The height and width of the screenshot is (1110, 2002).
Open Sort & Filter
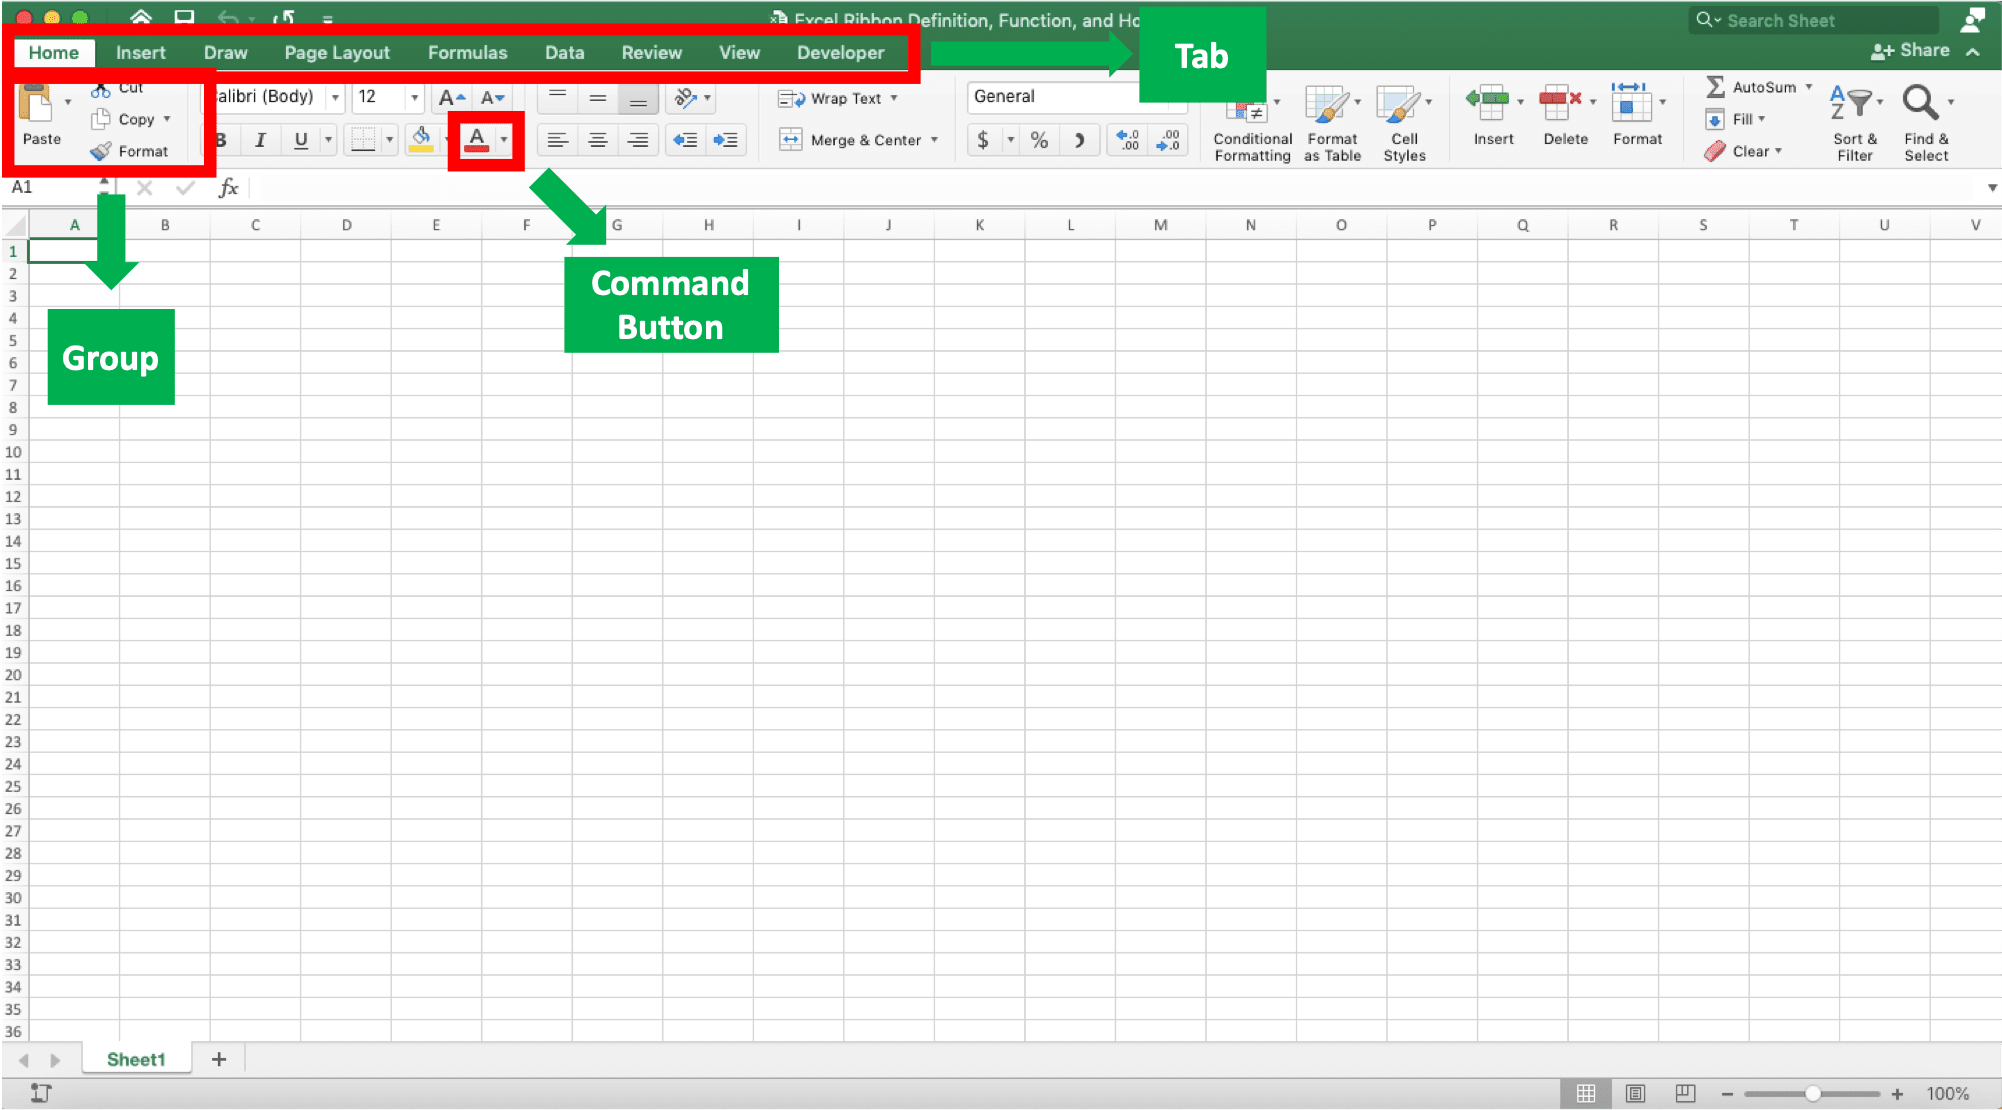pyautogui.click(x=1855, y=124)
